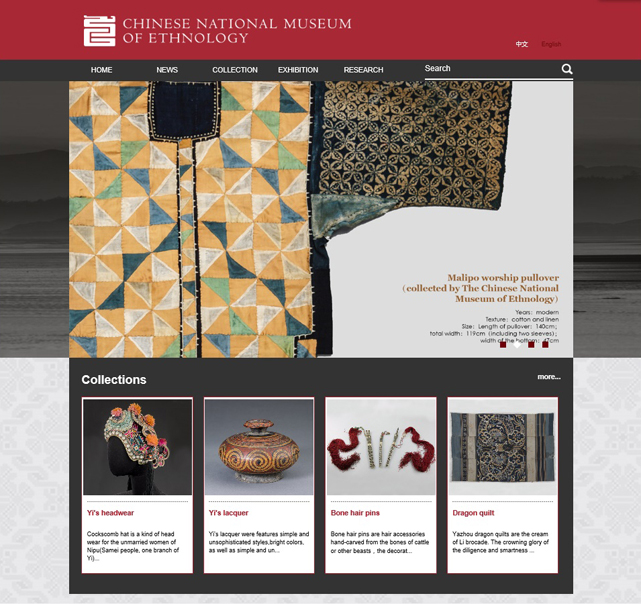This screenshot has width=641, height=604.
Task: Click the search magnifier icon
Action: coord(567,69)
